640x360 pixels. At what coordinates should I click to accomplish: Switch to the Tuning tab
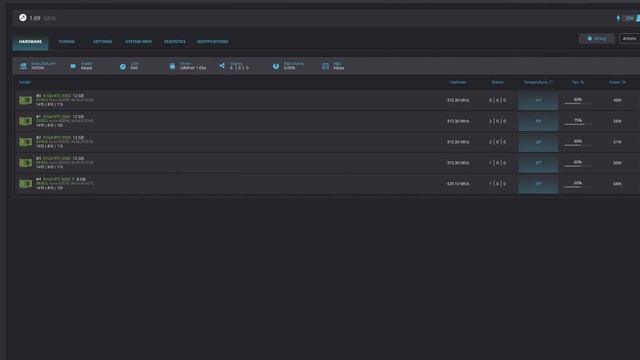tap(66, 42)
